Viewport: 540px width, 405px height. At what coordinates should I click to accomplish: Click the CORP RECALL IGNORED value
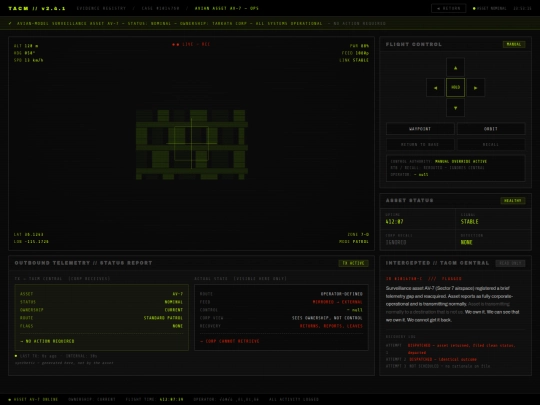point(396,242)
